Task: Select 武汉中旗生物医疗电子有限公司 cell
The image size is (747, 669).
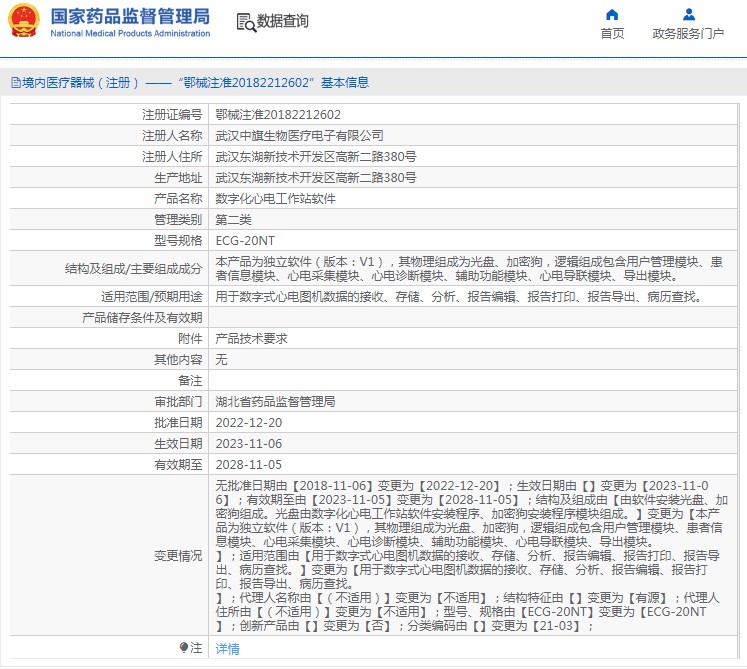Action: pyautogui.click(x=299, y=136)
